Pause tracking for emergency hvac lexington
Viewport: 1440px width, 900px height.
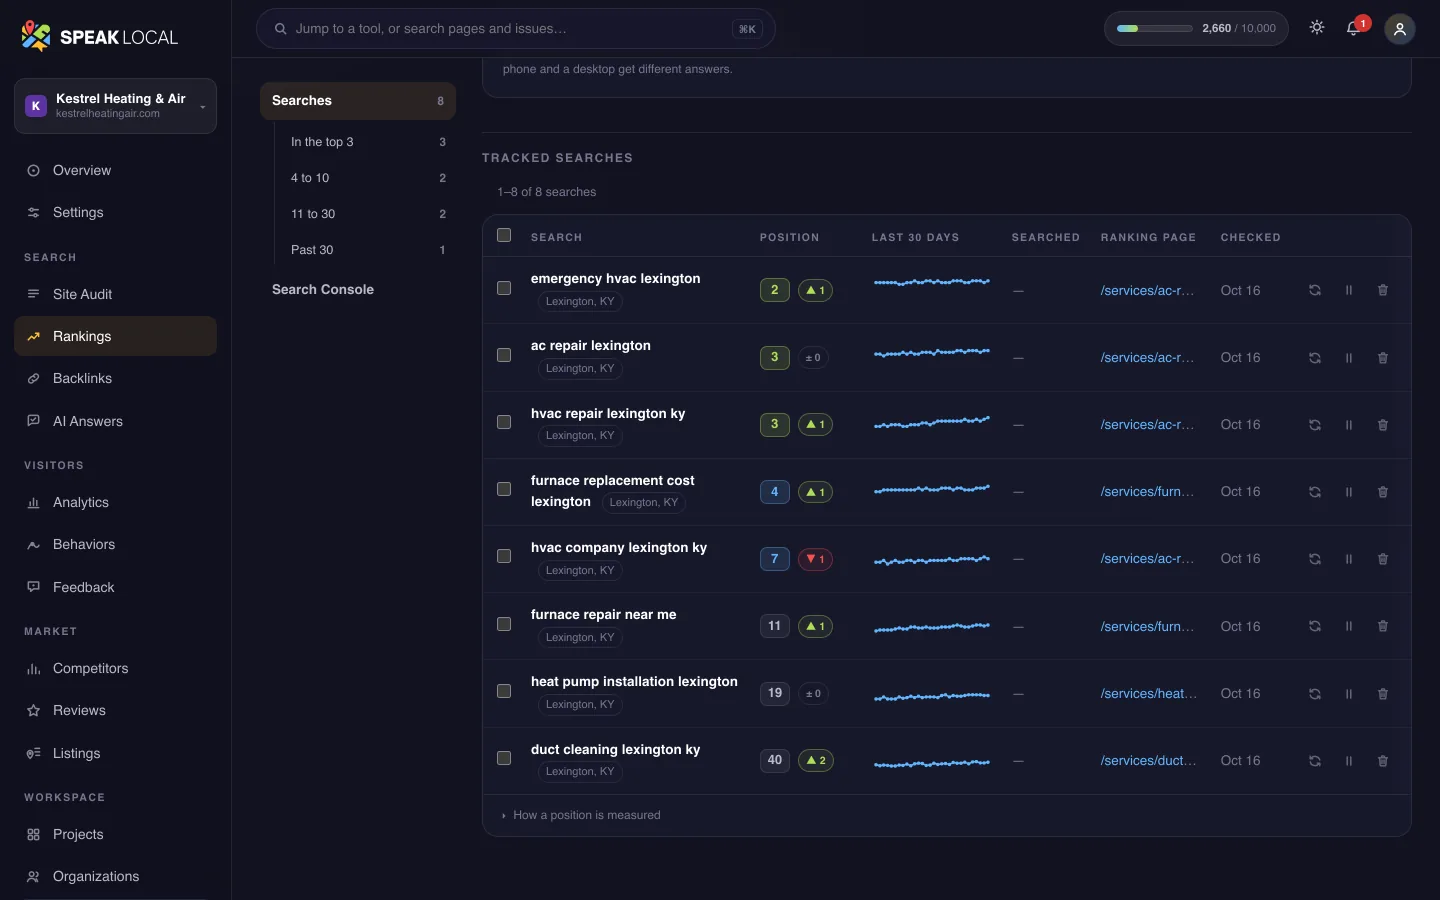[x=1349, y=290]
